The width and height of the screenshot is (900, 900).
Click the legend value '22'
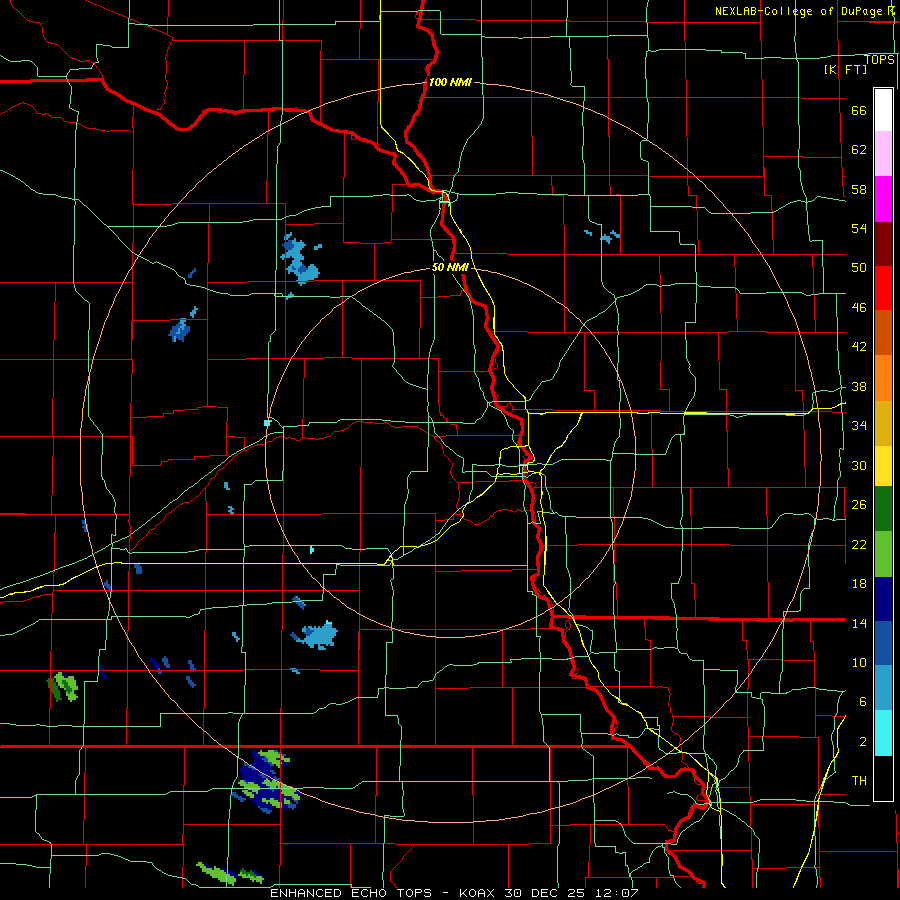[859, 544]
